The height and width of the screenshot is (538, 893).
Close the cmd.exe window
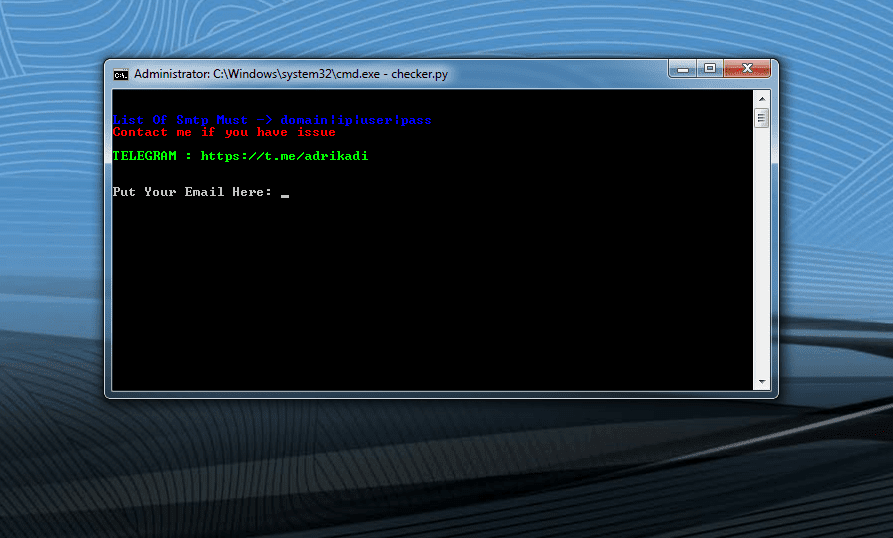click(746, 68)
